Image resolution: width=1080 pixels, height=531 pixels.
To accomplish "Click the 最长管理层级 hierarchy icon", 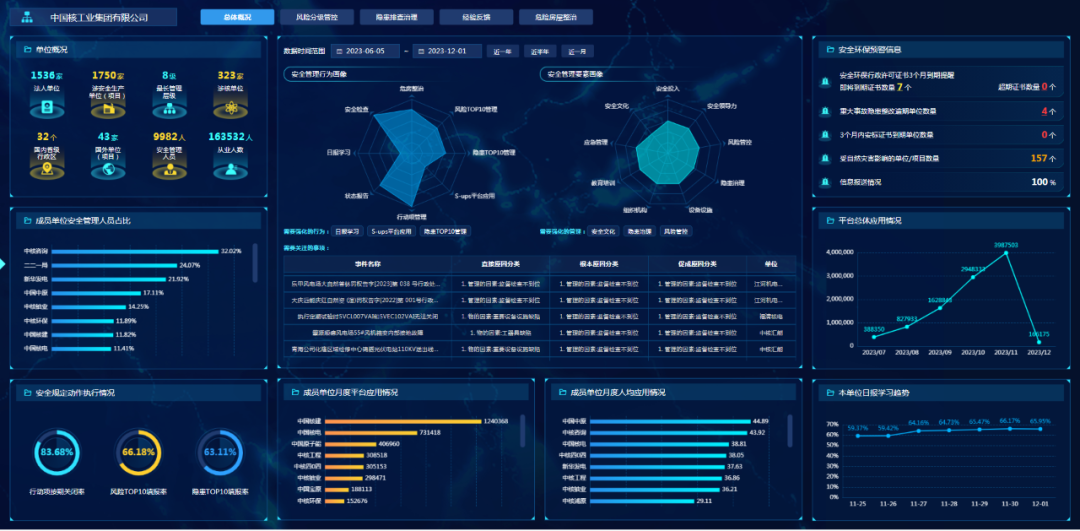I will click(x=168, y=107).
